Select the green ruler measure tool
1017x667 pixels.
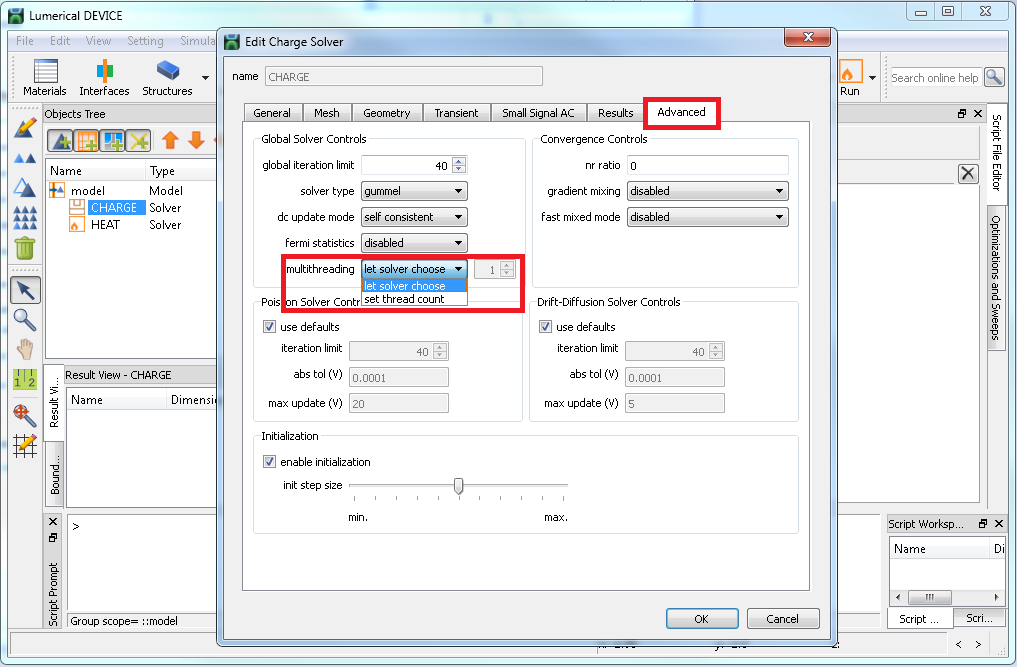pos(25,379)
